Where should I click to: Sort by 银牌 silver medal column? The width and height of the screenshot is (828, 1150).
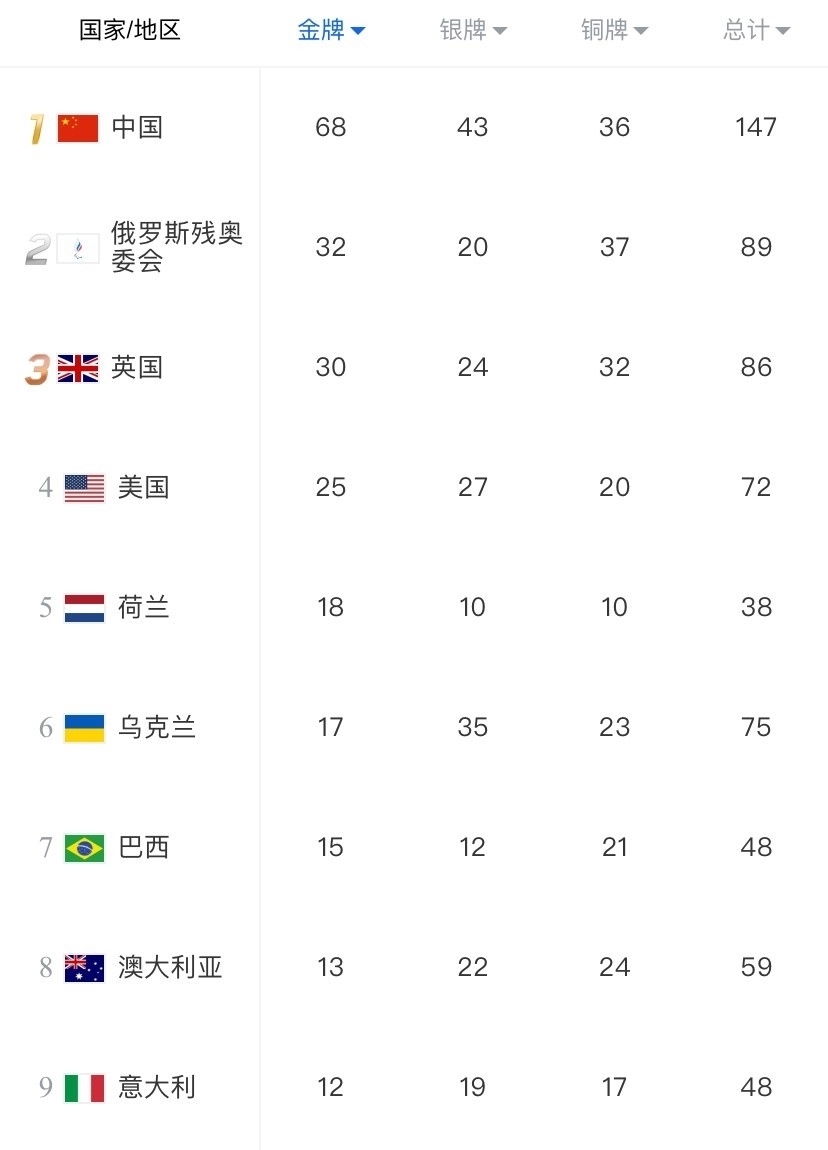[473, 30]
